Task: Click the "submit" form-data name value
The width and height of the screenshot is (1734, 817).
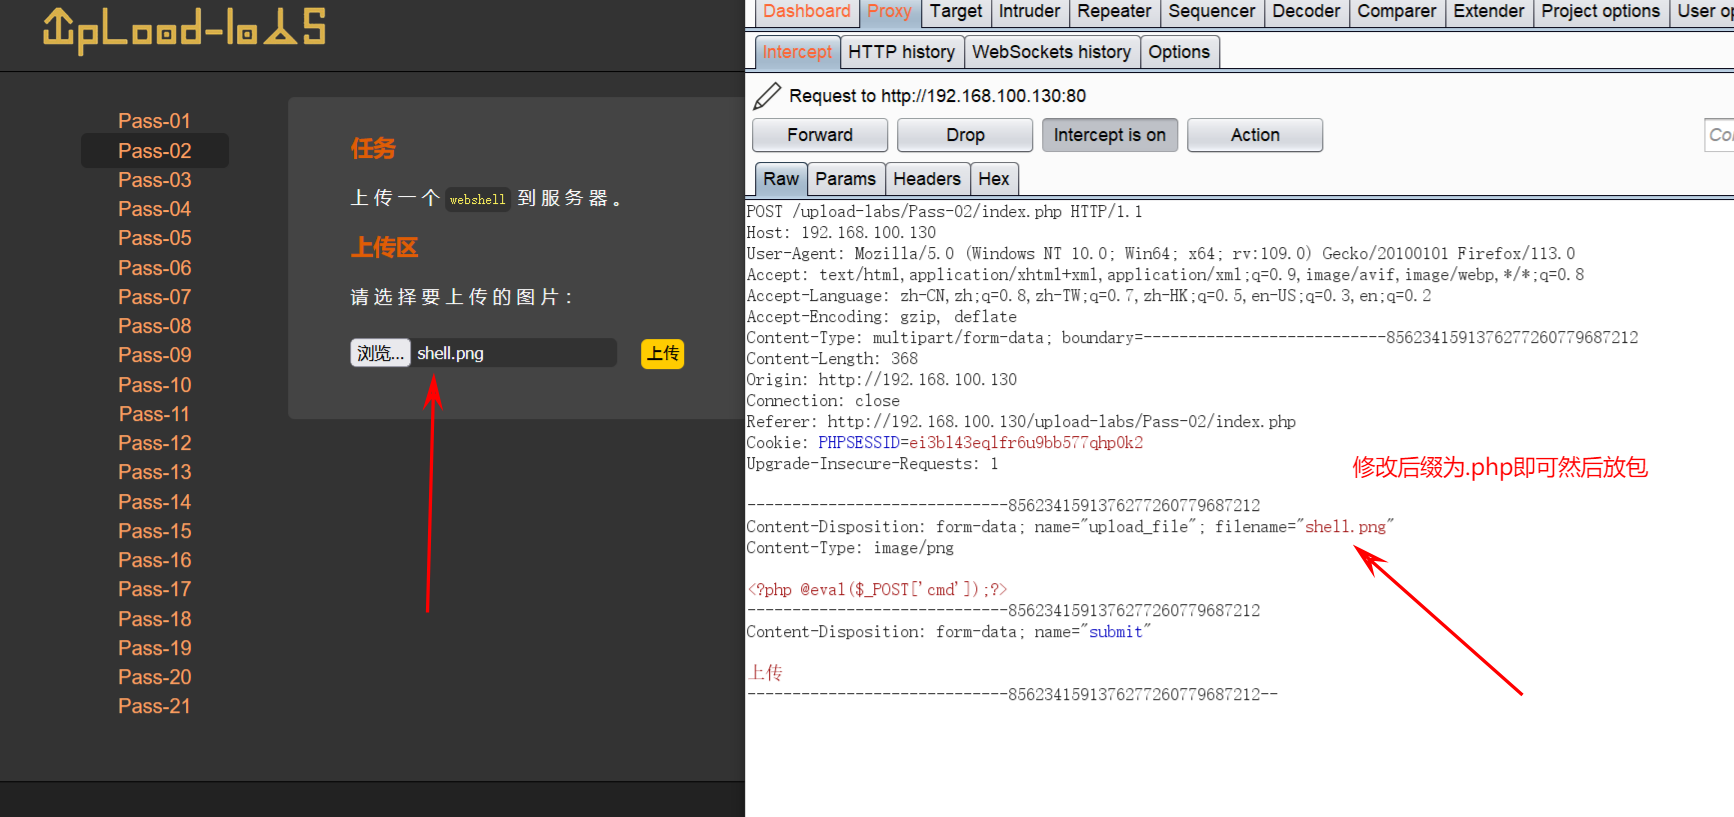Action: (x=1115, y=632)
